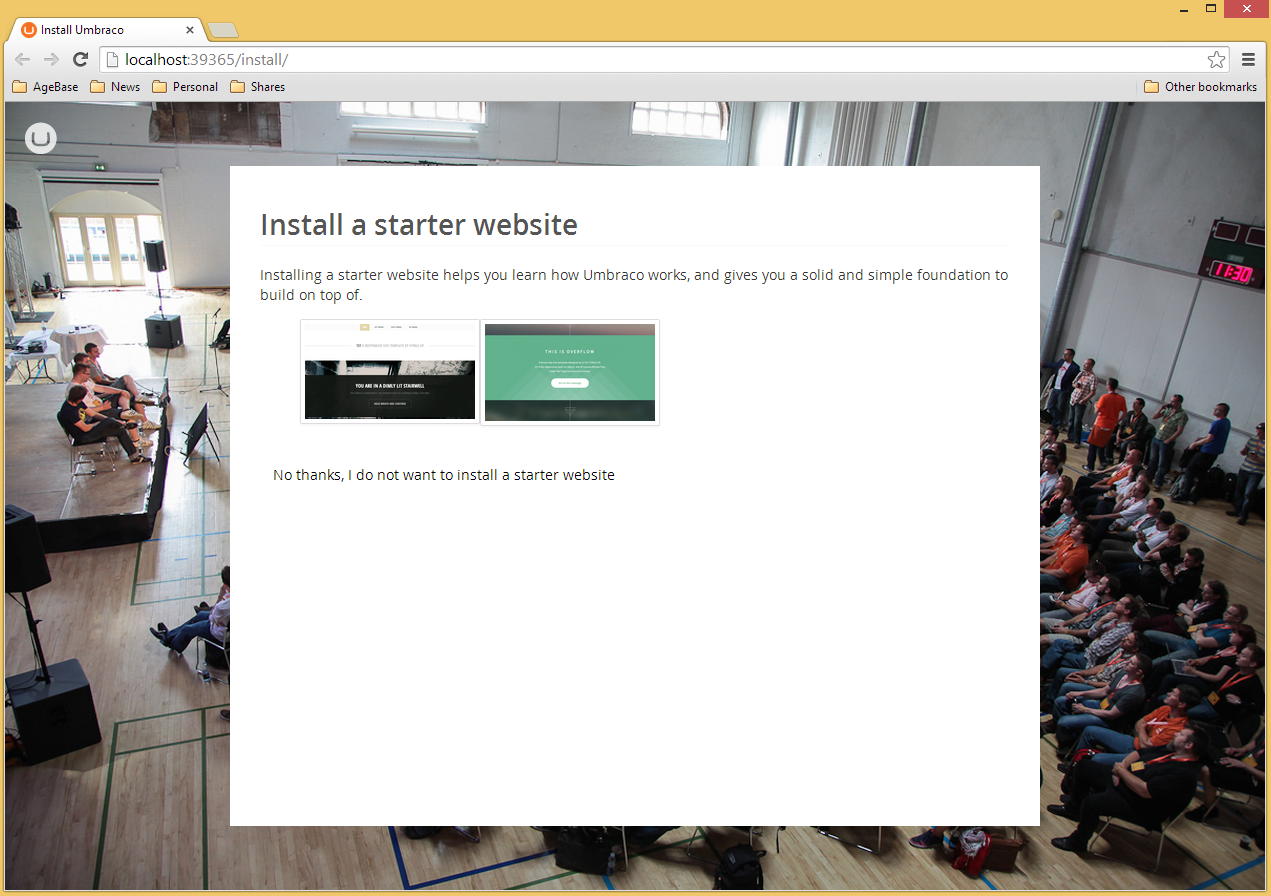1271x896 pixels.
Task: Open the News bookmarks folder
Action: [115, 87]
